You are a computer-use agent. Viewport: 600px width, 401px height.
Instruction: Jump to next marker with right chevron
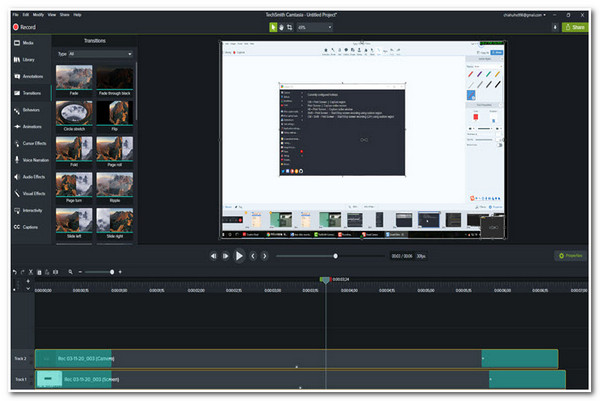(x=264, y=256)
